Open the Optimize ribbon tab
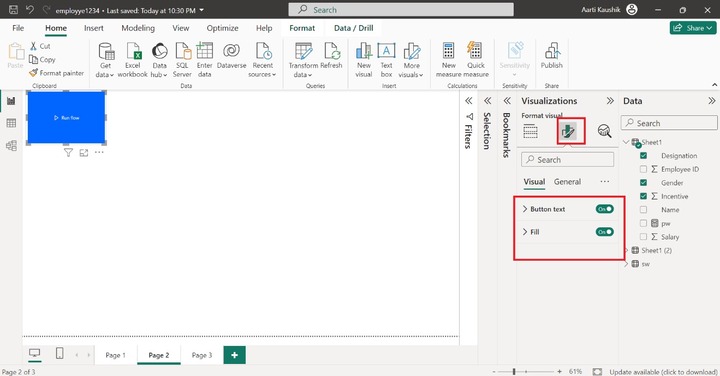 click(x=222, y=28)
